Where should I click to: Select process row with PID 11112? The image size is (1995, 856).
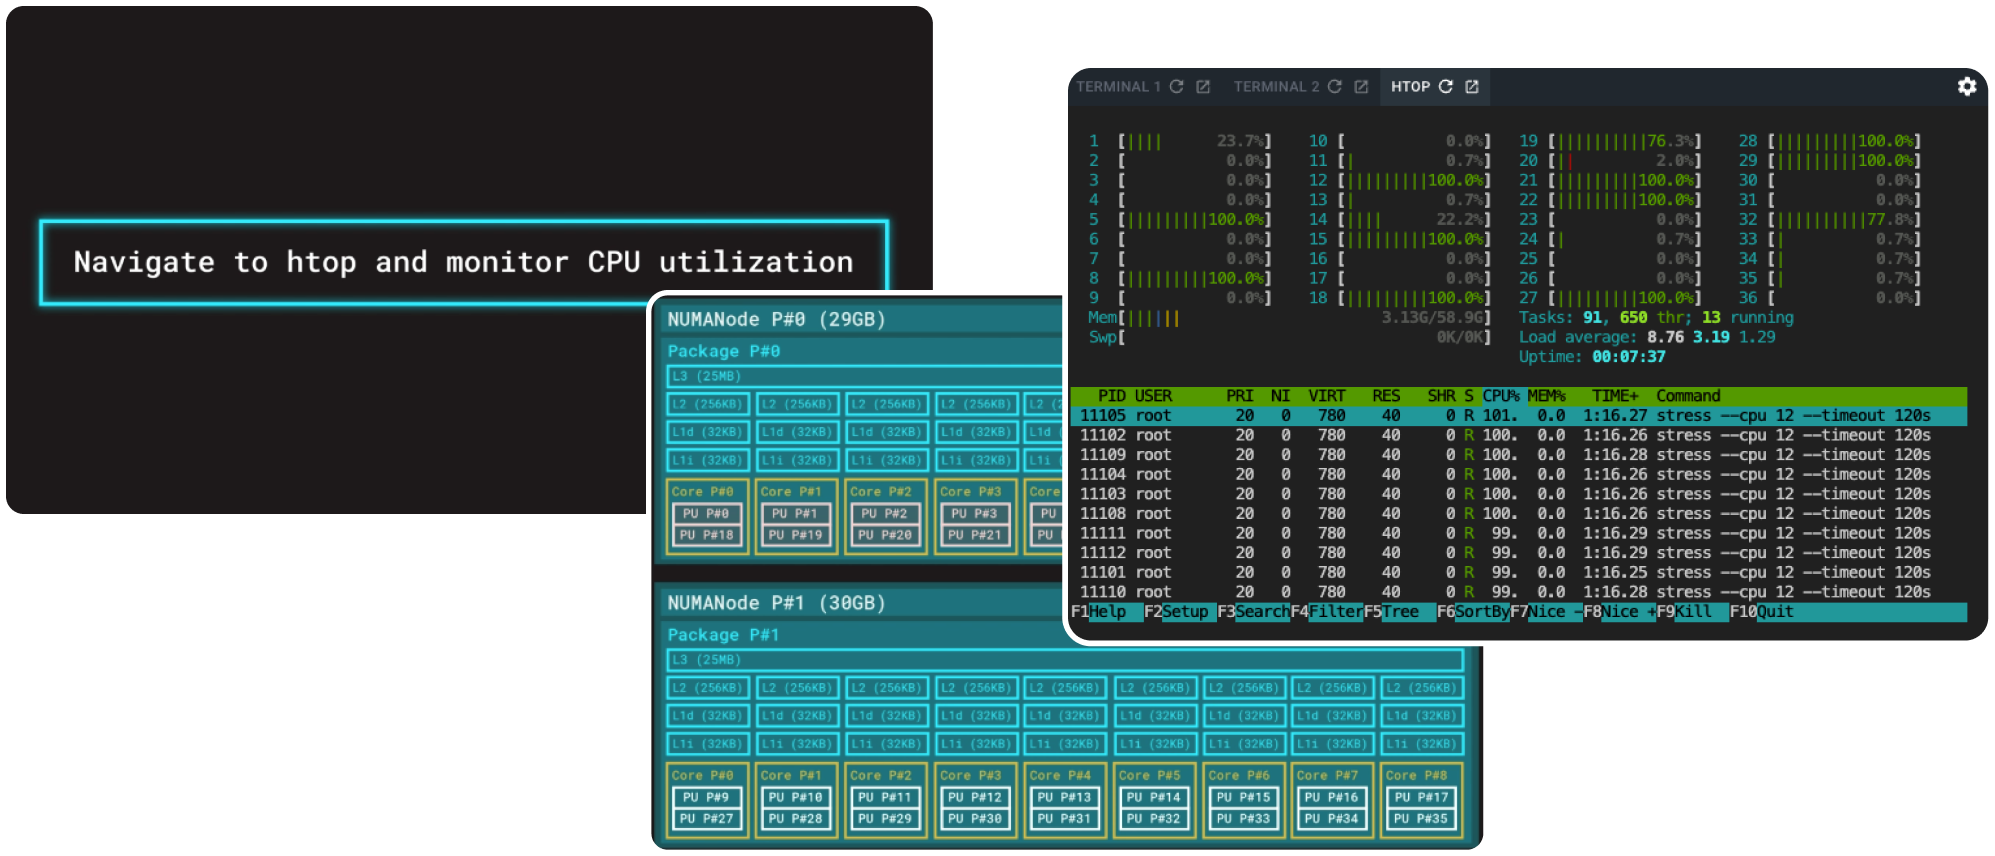pos(1518,553)
